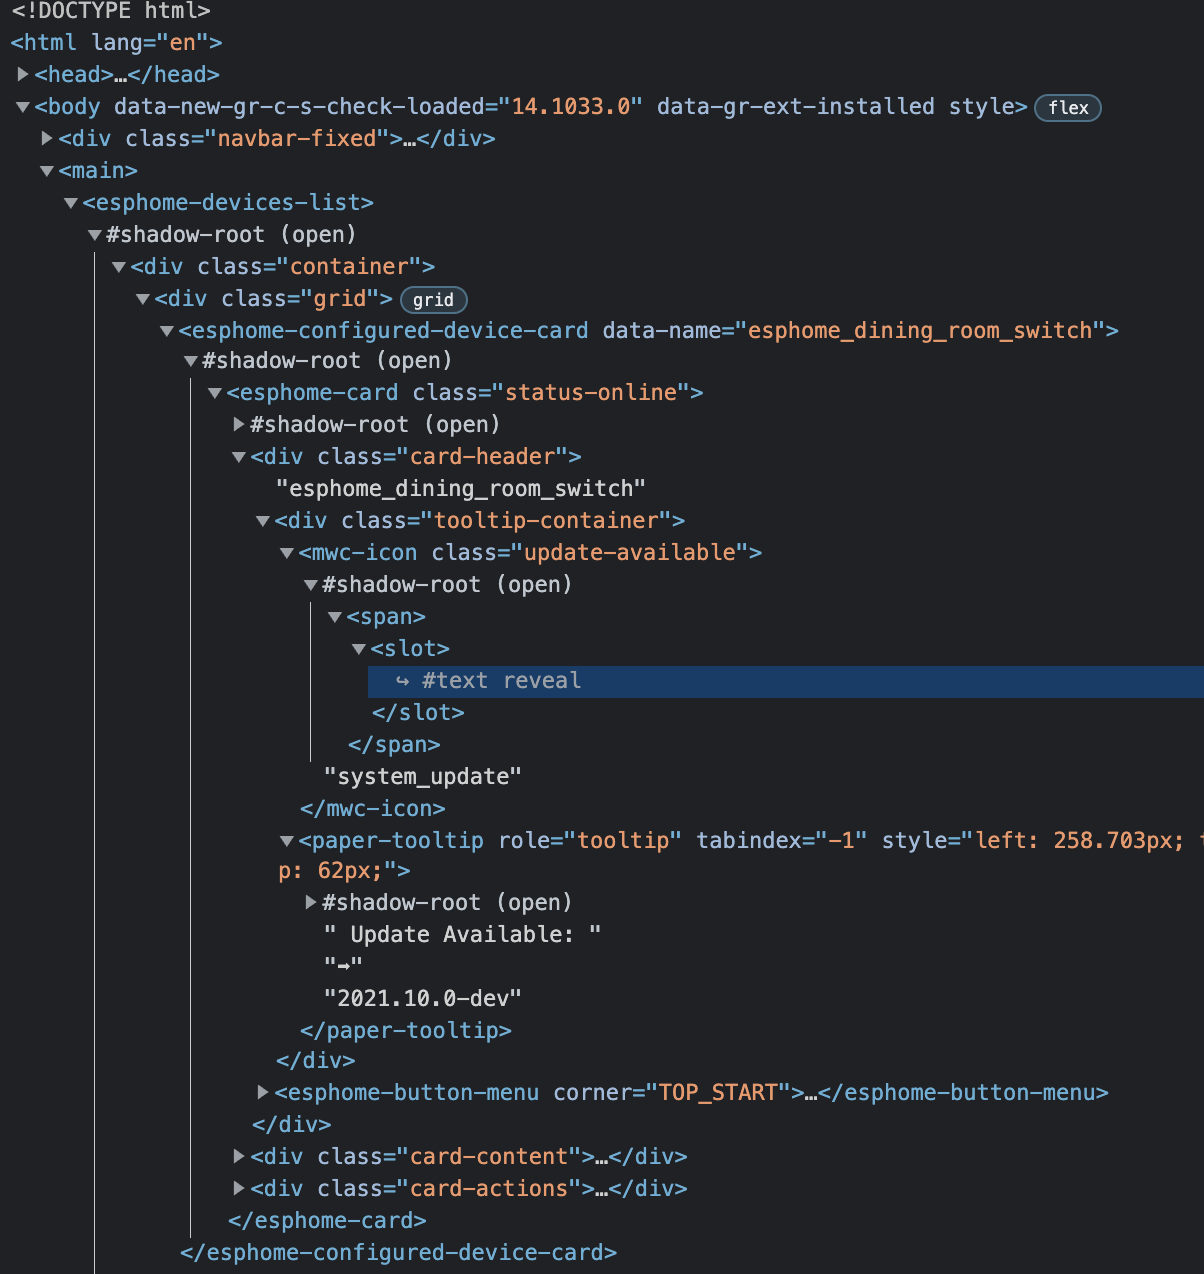Expand the card-actions div

click(x=238, y=1188)
